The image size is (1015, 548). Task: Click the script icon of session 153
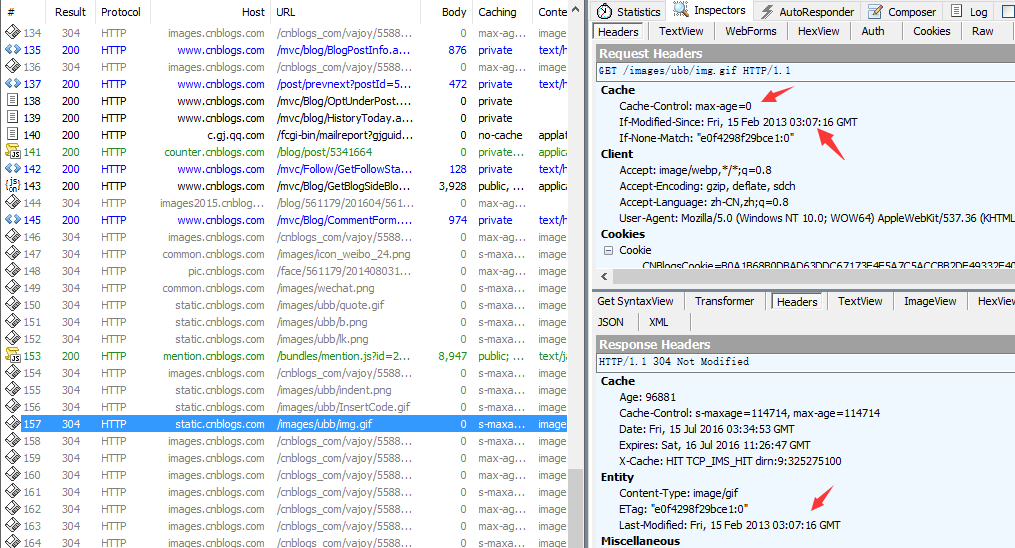click(x=13, y=356)
